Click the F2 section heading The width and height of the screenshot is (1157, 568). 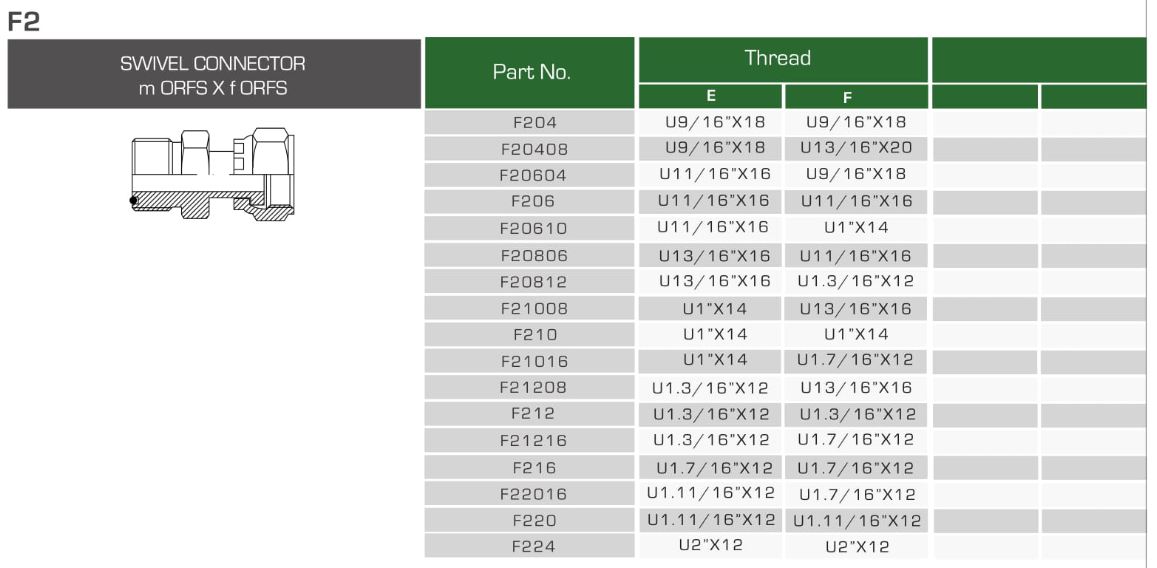click(22, 20)
